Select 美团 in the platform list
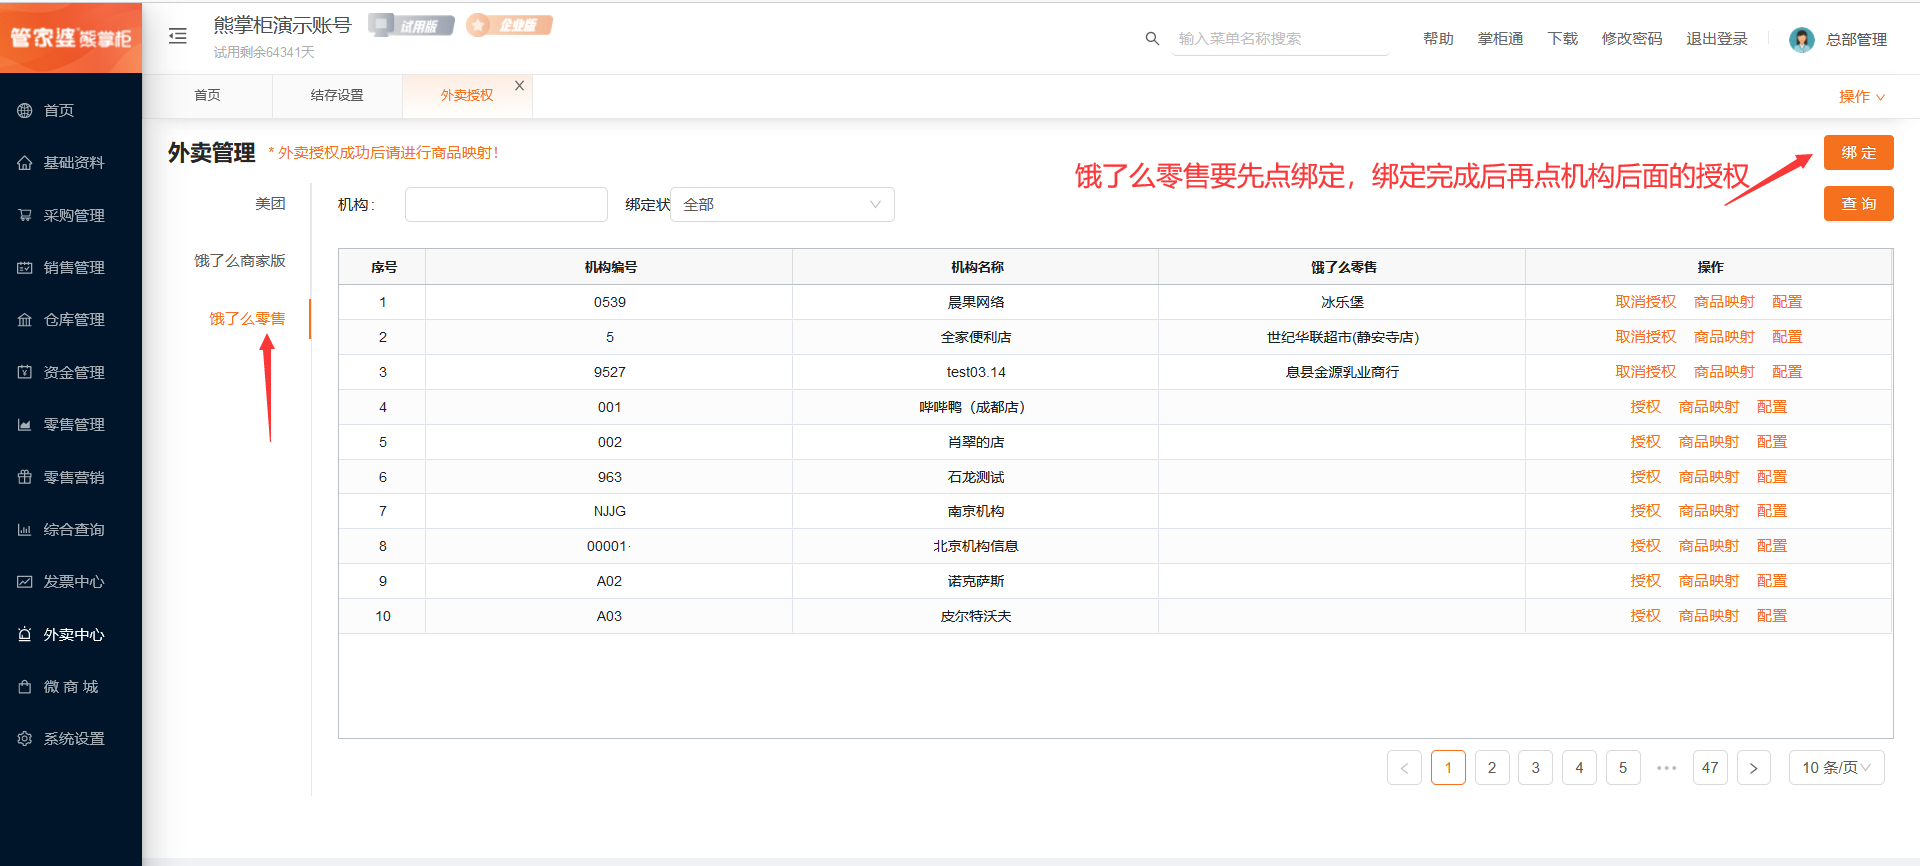Image resolution: width=1920 pixels, height=866 pixels. click(270, 203)
